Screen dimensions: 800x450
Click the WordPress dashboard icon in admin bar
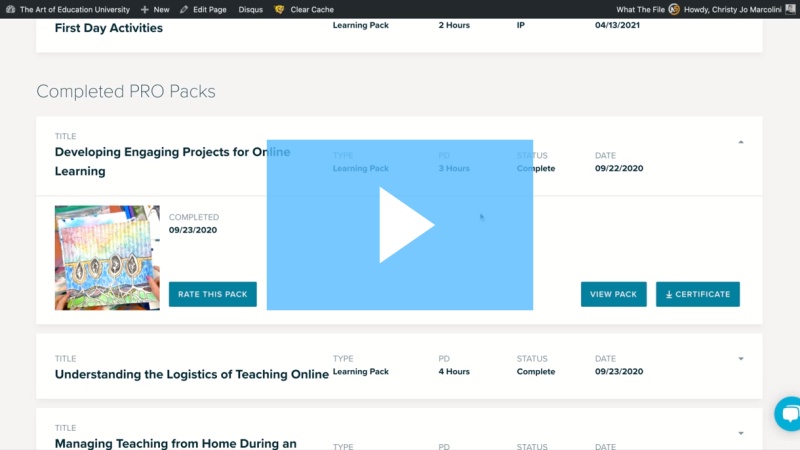[x=10, y=9]
